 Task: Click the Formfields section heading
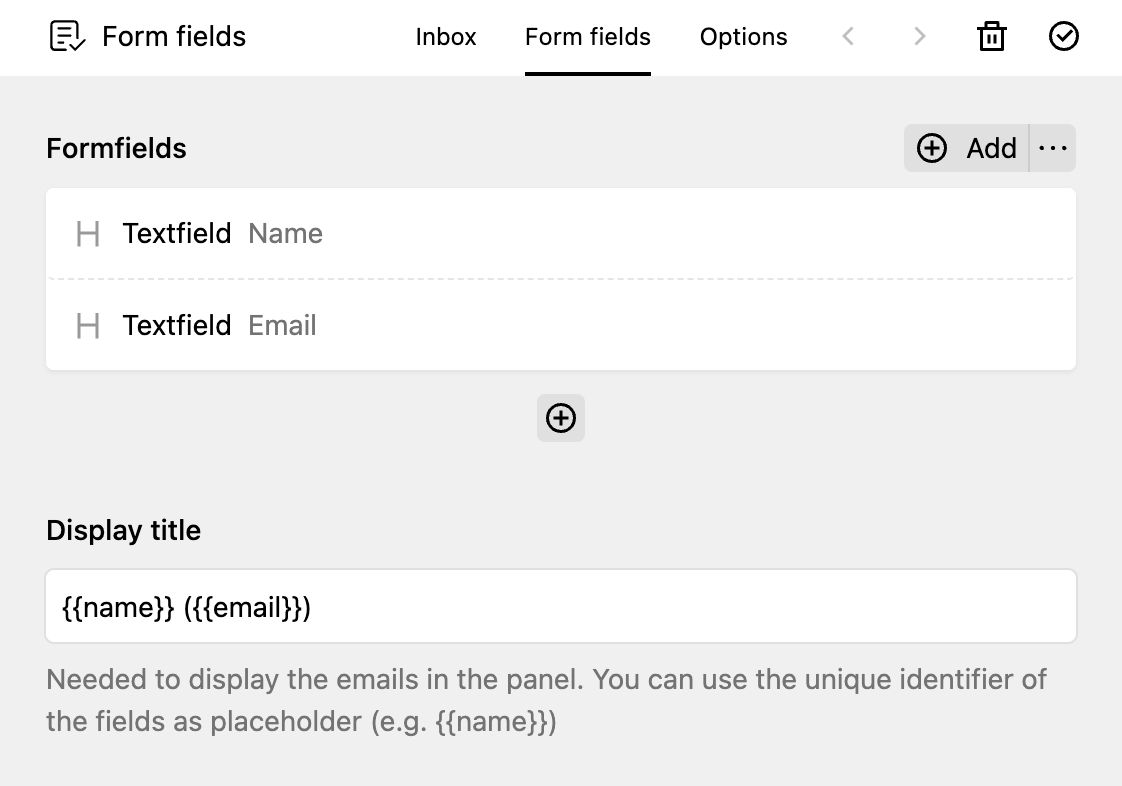[x=116, y=147]
